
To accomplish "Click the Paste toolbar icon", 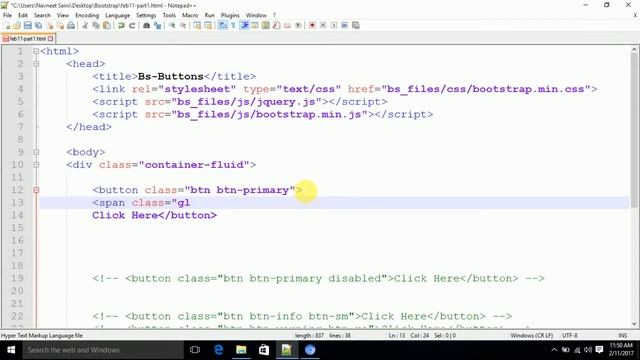I will tap(107, 25).
